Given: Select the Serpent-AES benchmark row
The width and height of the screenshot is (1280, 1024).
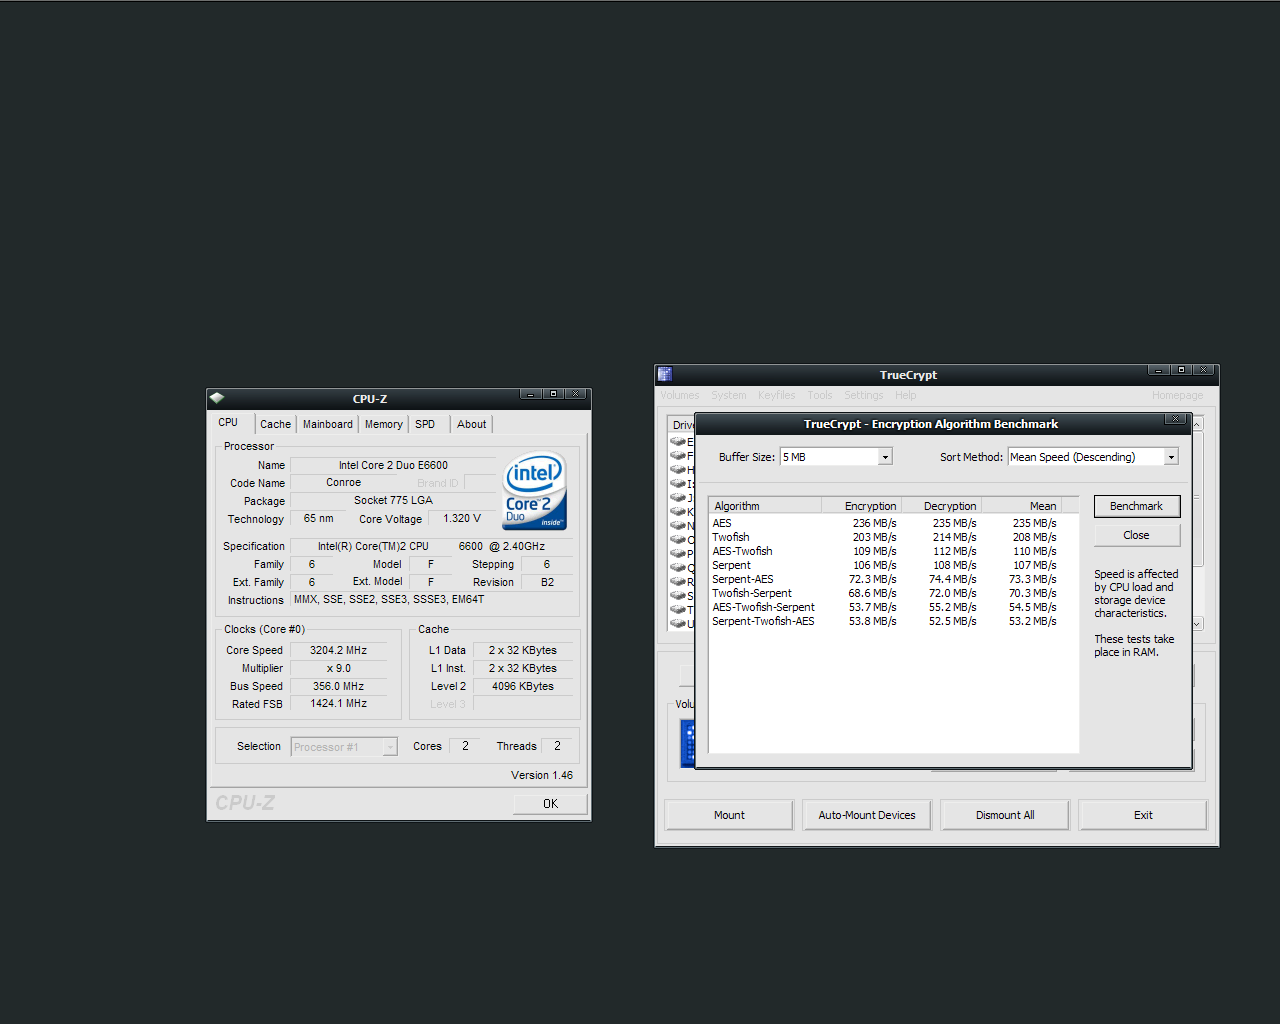Looking at the screenshot, I should tap(884, 579).
